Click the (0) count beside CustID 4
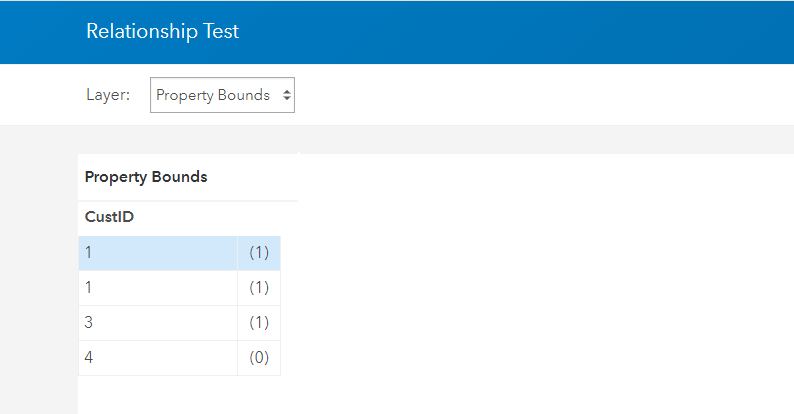Viewport: 794px width, 414px height. click(x=259, y=358)
